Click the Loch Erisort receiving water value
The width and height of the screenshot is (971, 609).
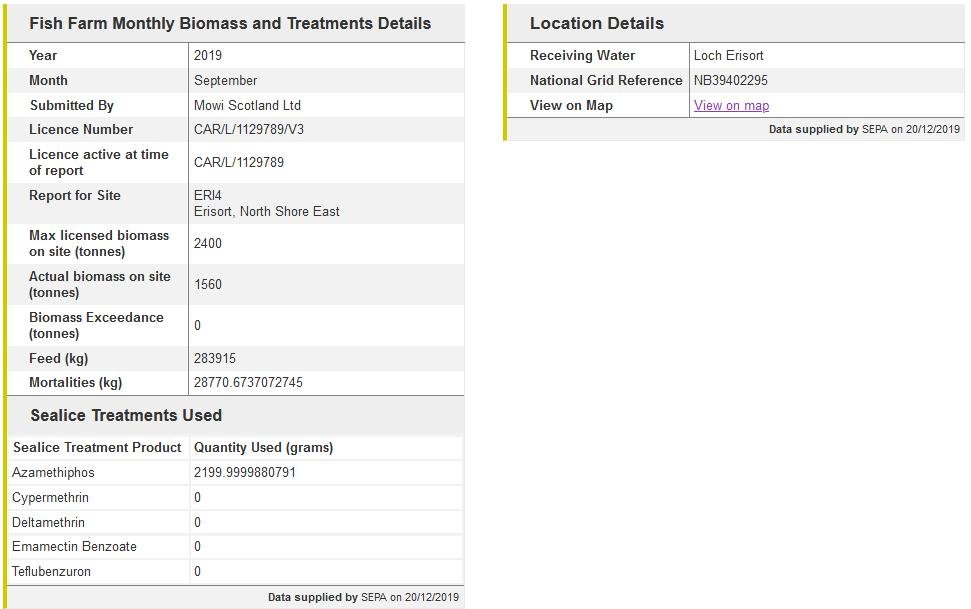728,55
